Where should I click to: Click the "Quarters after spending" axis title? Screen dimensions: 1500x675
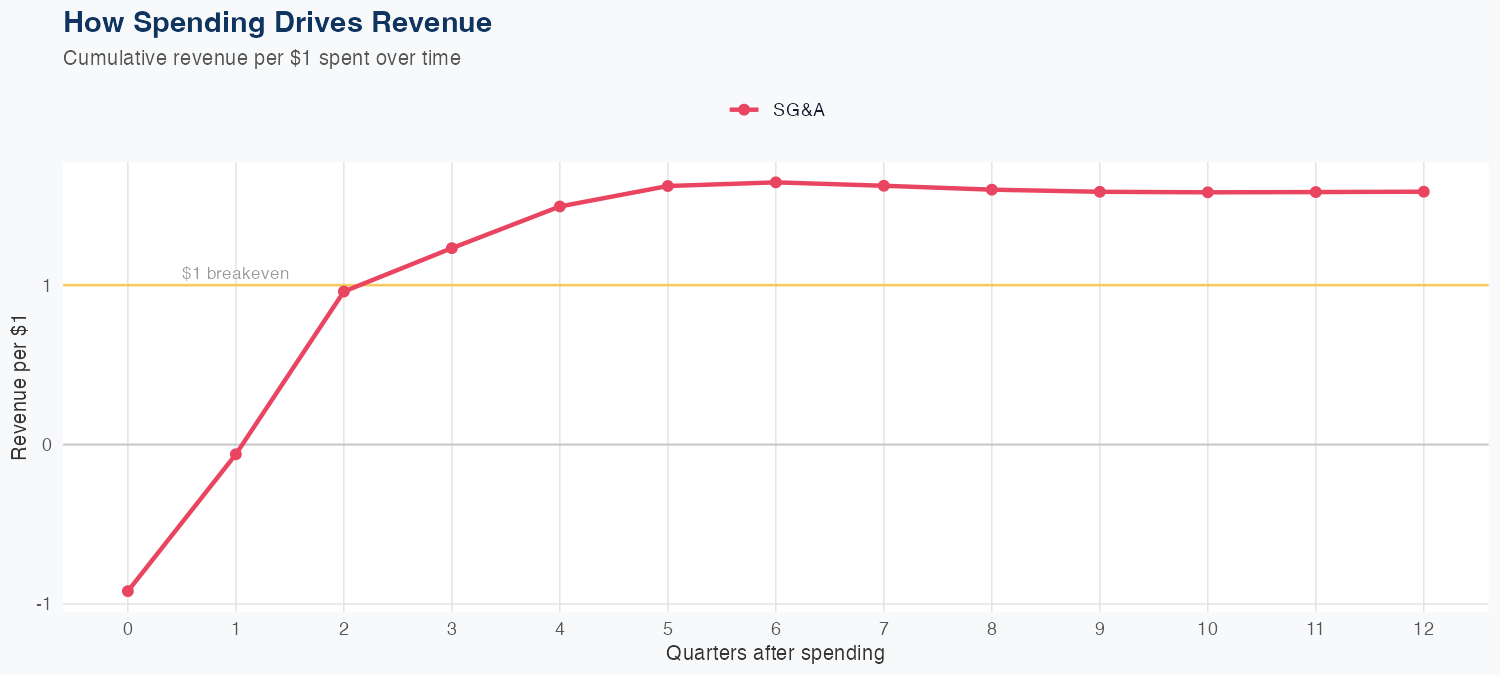(775, 654)
